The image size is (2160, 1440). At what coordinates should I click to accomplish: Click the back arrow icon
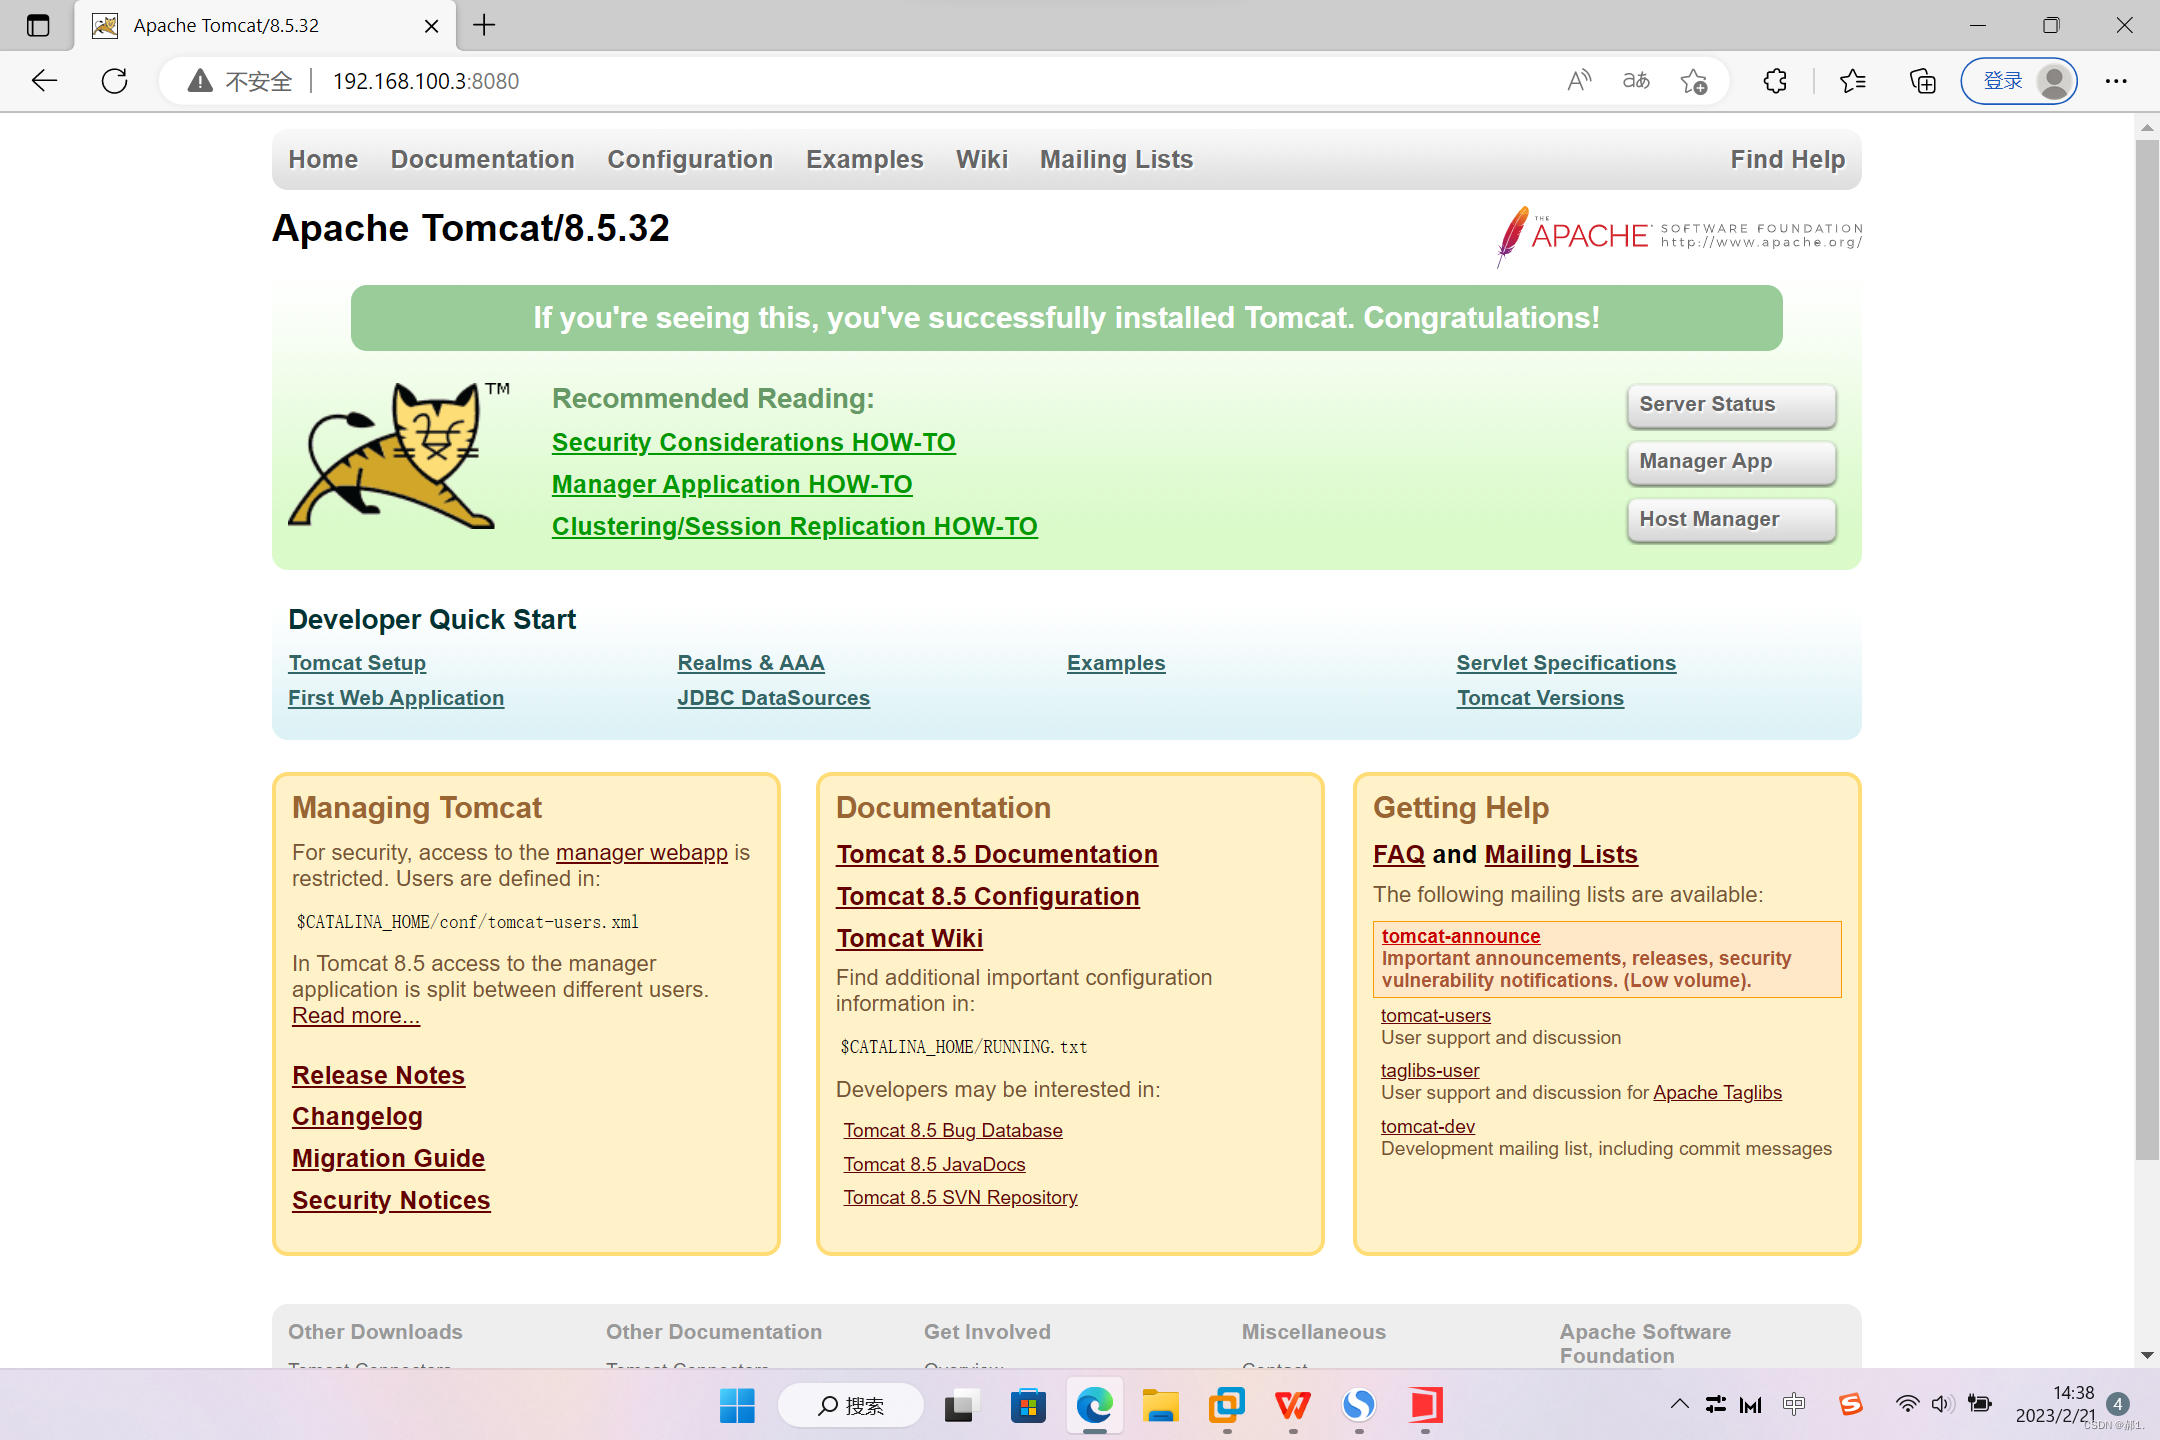point(44,81)
